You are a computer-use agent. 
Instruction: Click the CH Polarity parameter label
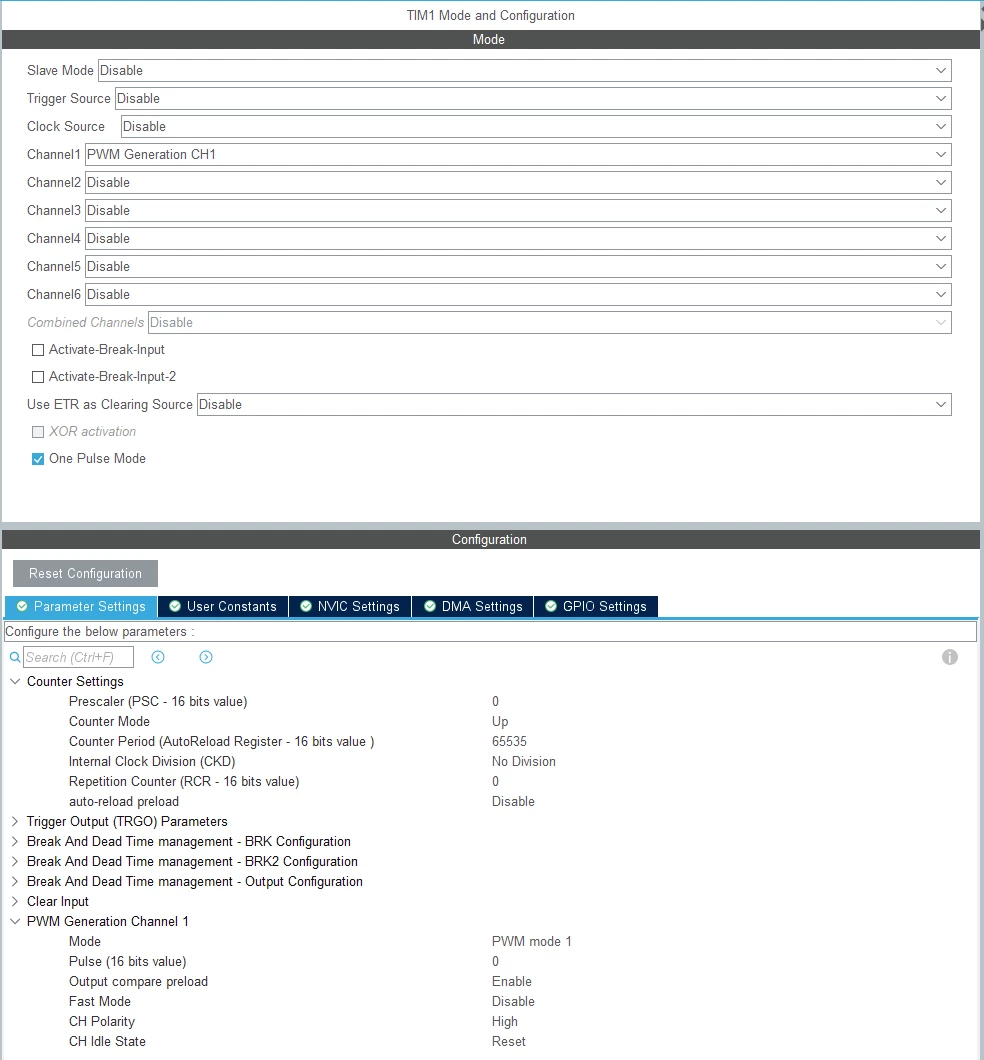click(x=102, y=1021)
